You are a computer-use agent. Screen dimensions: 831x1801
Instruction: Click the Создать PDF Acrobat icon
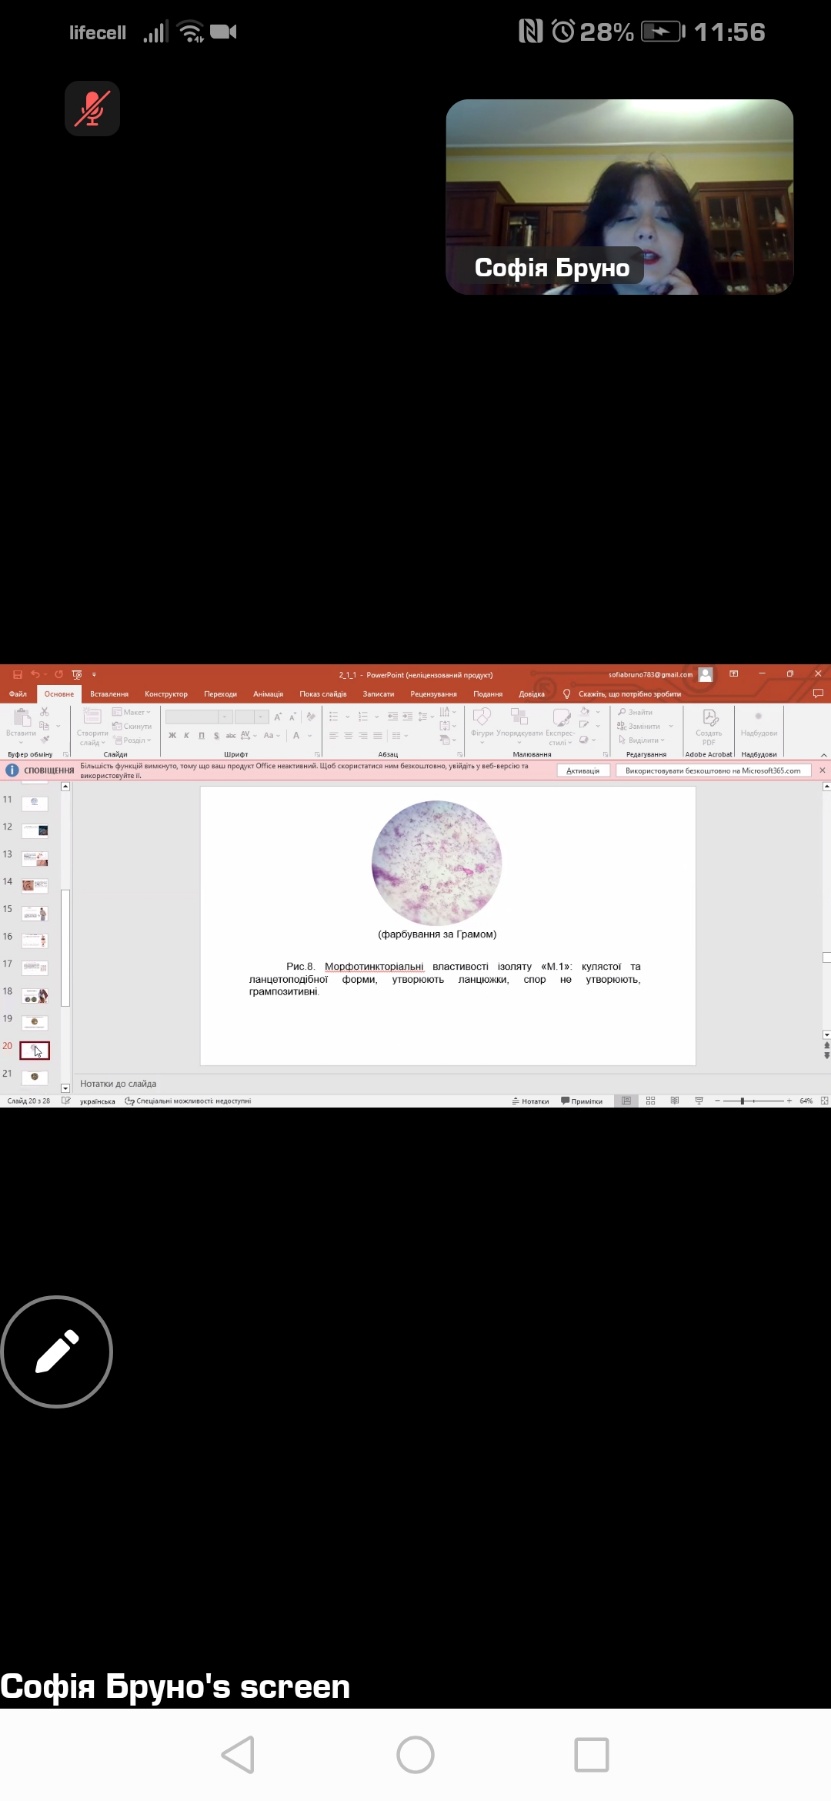coord(709,723)
